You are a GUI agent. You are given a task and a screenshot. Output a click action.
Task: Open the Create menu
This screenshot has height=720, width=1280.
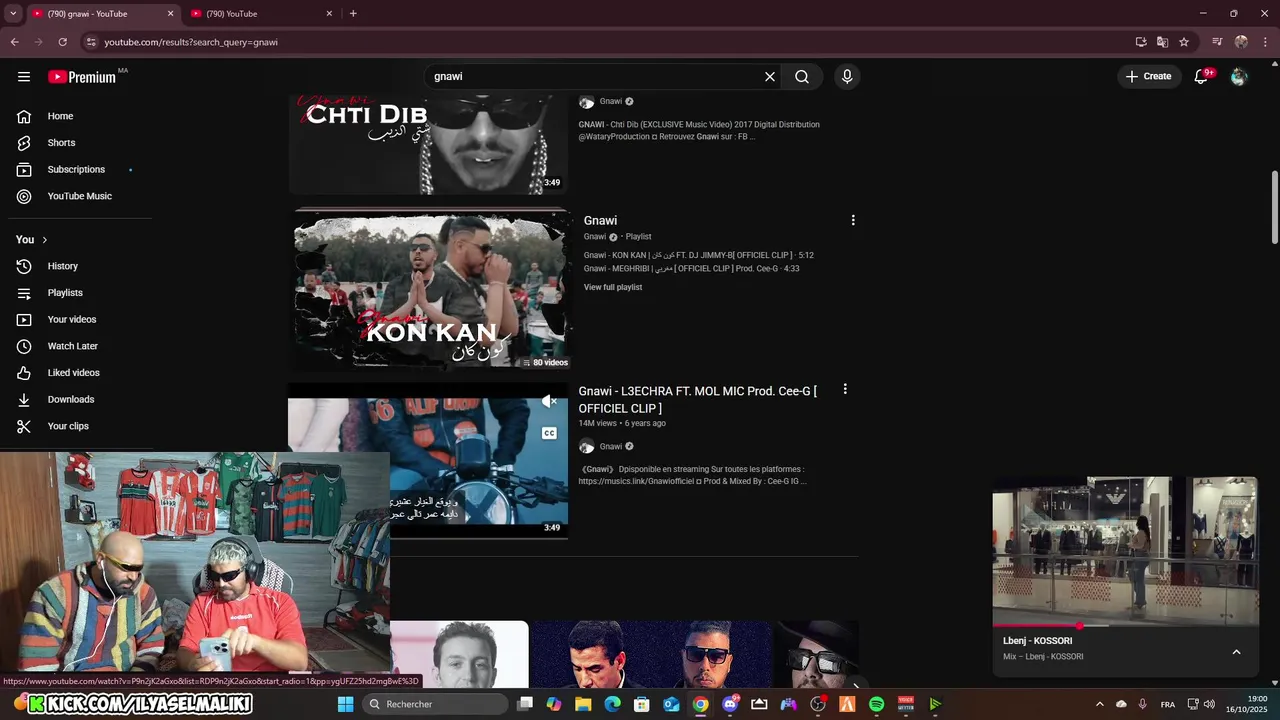[x=1148, y=76]
